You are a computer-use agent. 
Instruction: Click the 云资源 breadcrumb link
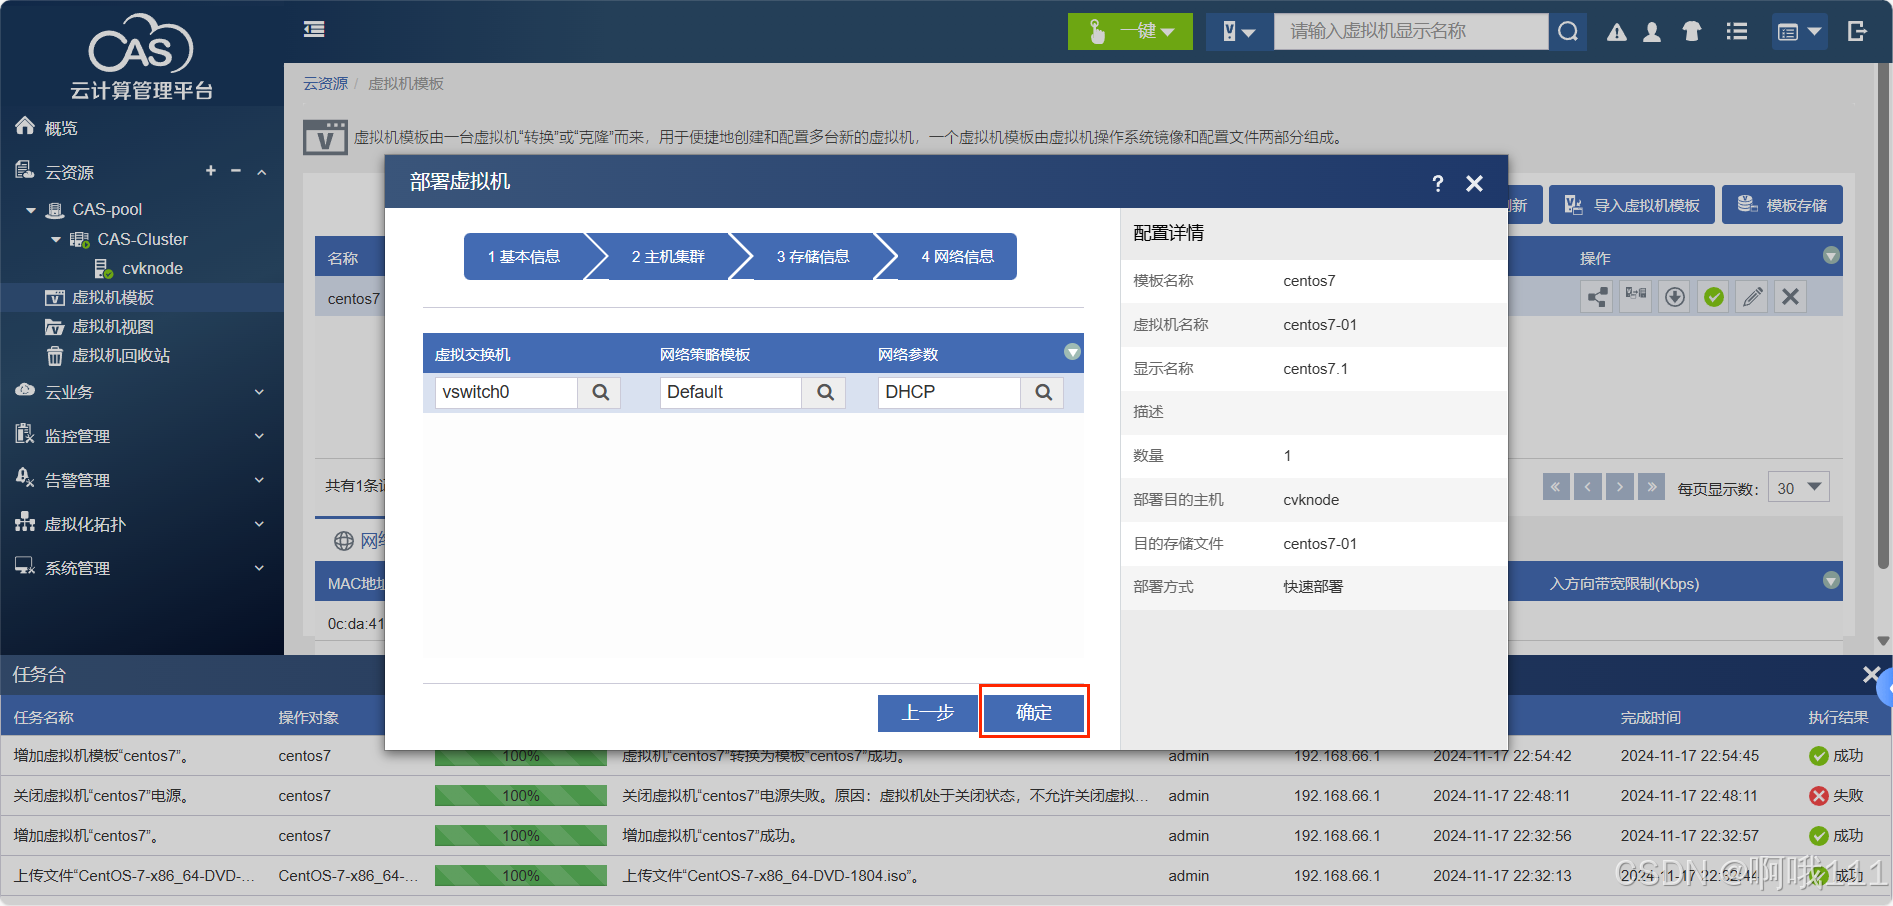pyautogui.click(x=326, y=84)
